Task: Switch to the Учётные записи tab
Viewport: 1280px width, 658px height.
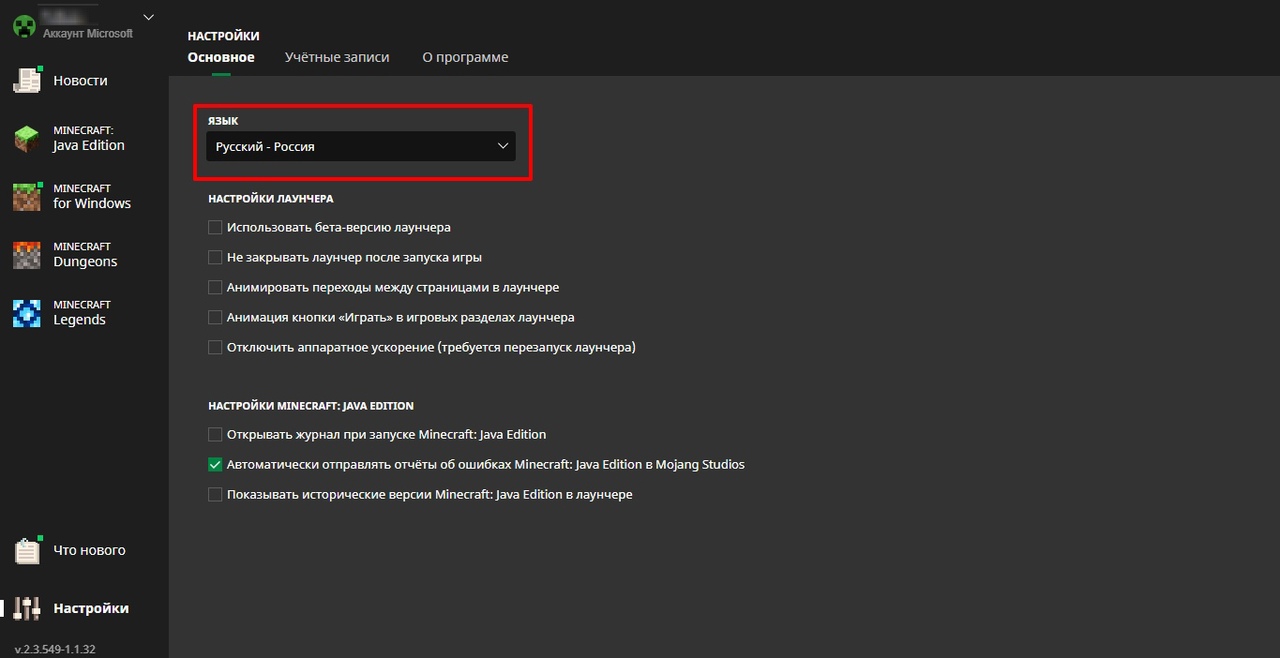Action: (x=337, y=57)
